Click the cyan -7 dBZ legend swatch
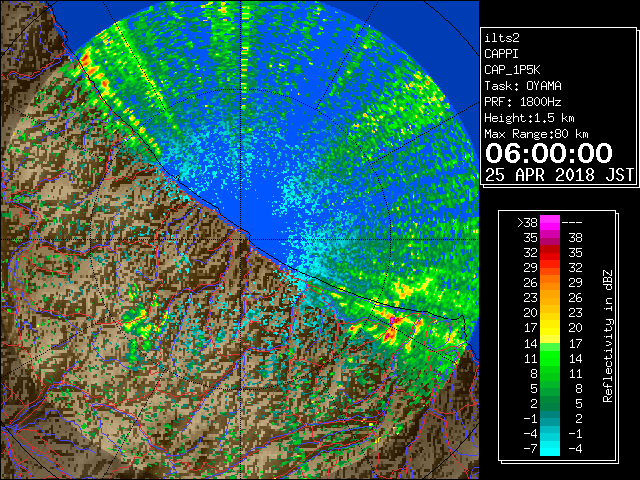This screenshot has width=640, height=480. (x=550, y=449)
